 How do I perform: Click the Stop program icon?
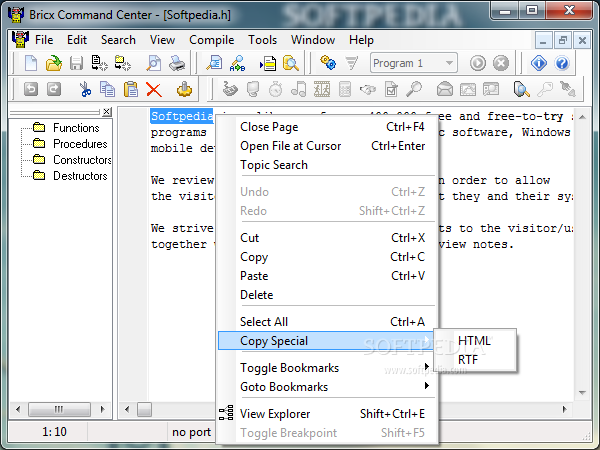(x=501, y=63)
